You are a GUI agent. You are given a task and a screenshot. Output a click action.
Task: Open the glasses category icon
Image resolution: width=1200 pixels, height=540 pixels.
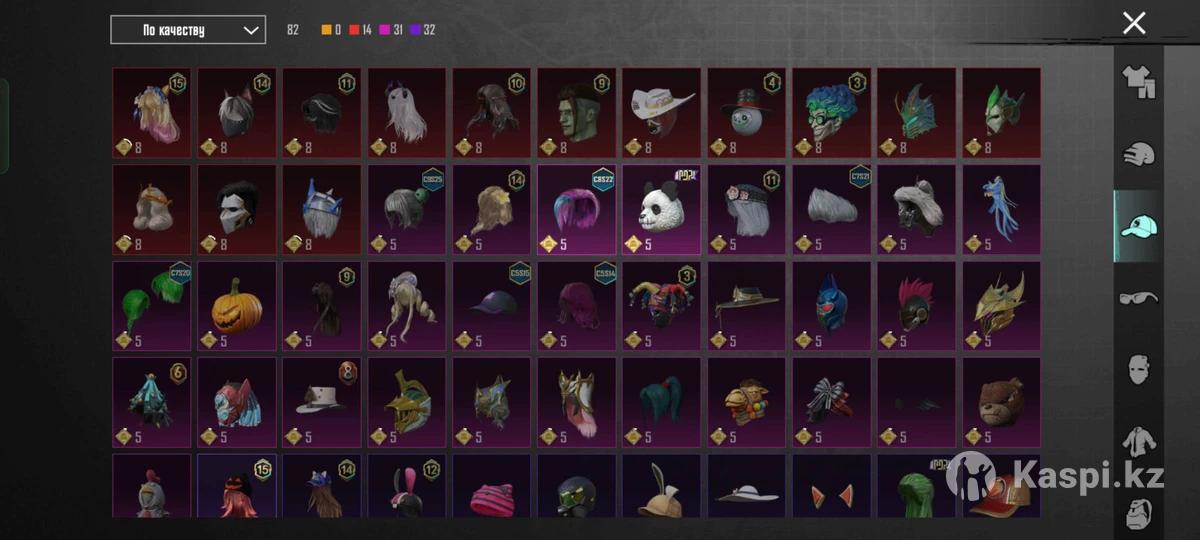click(1138, 298)
